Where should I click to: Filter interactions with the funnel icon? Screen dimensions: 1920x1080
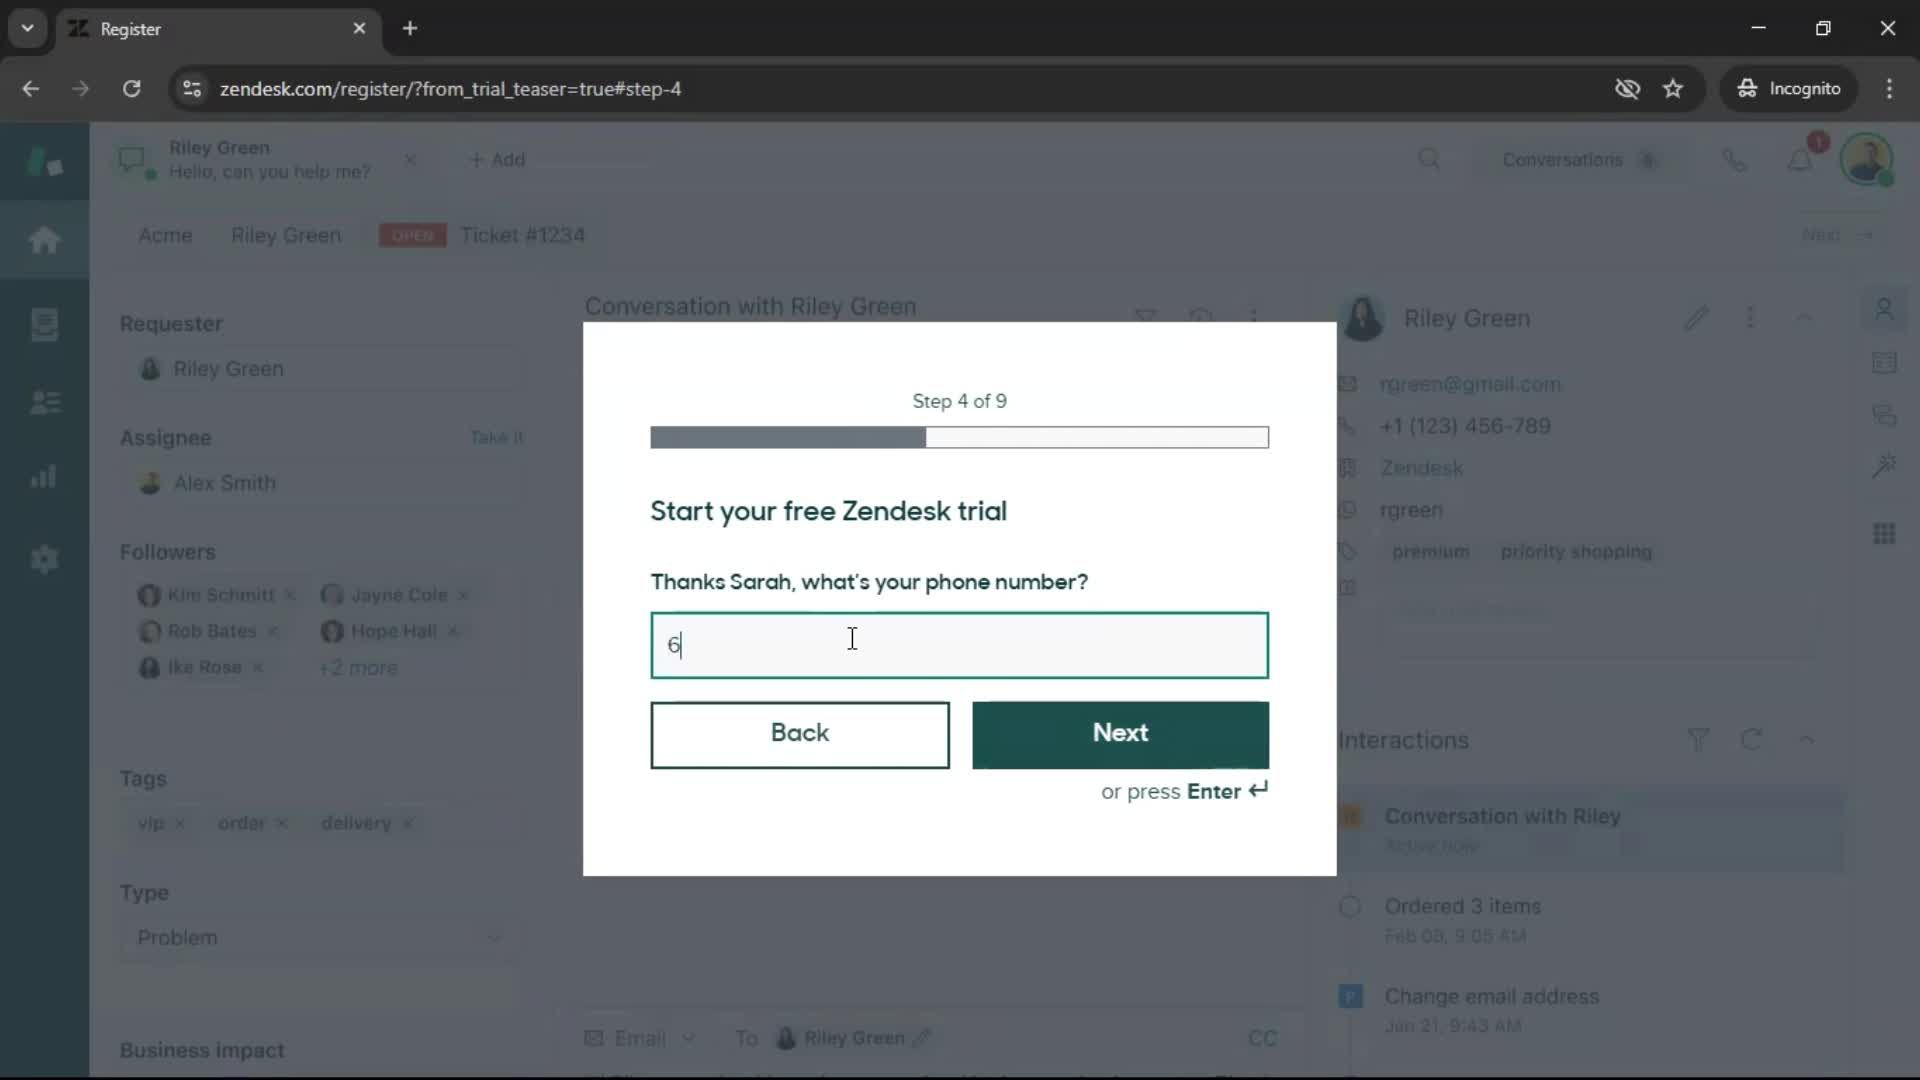[x=1698, y=740]
